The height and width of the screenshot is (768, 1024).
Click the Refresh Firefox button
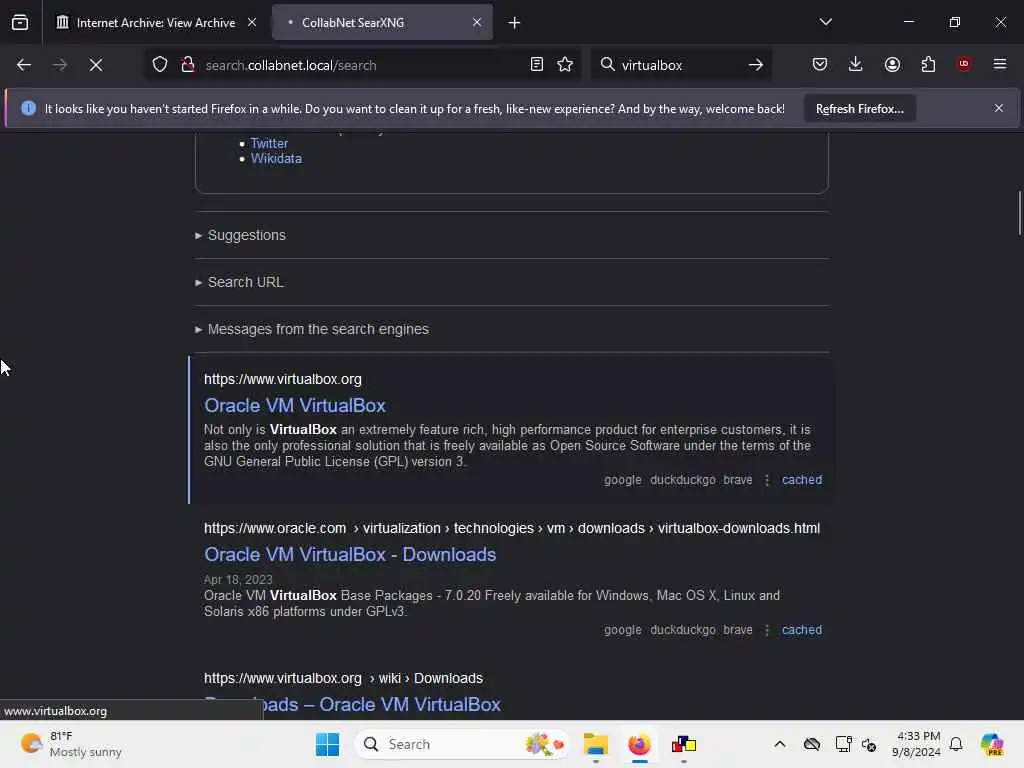coord(859,109)
